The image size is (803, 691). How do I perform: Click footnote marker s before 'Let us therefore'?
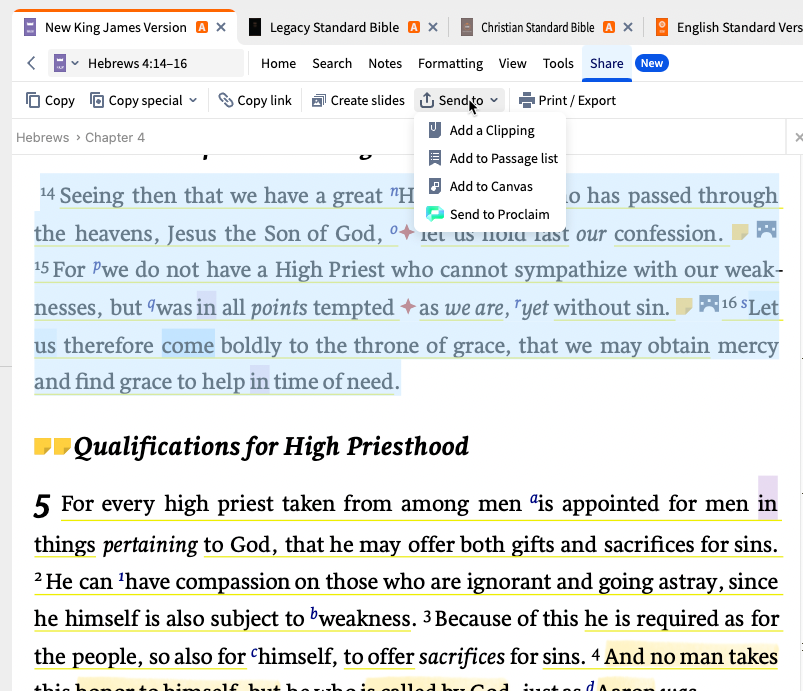744,303
